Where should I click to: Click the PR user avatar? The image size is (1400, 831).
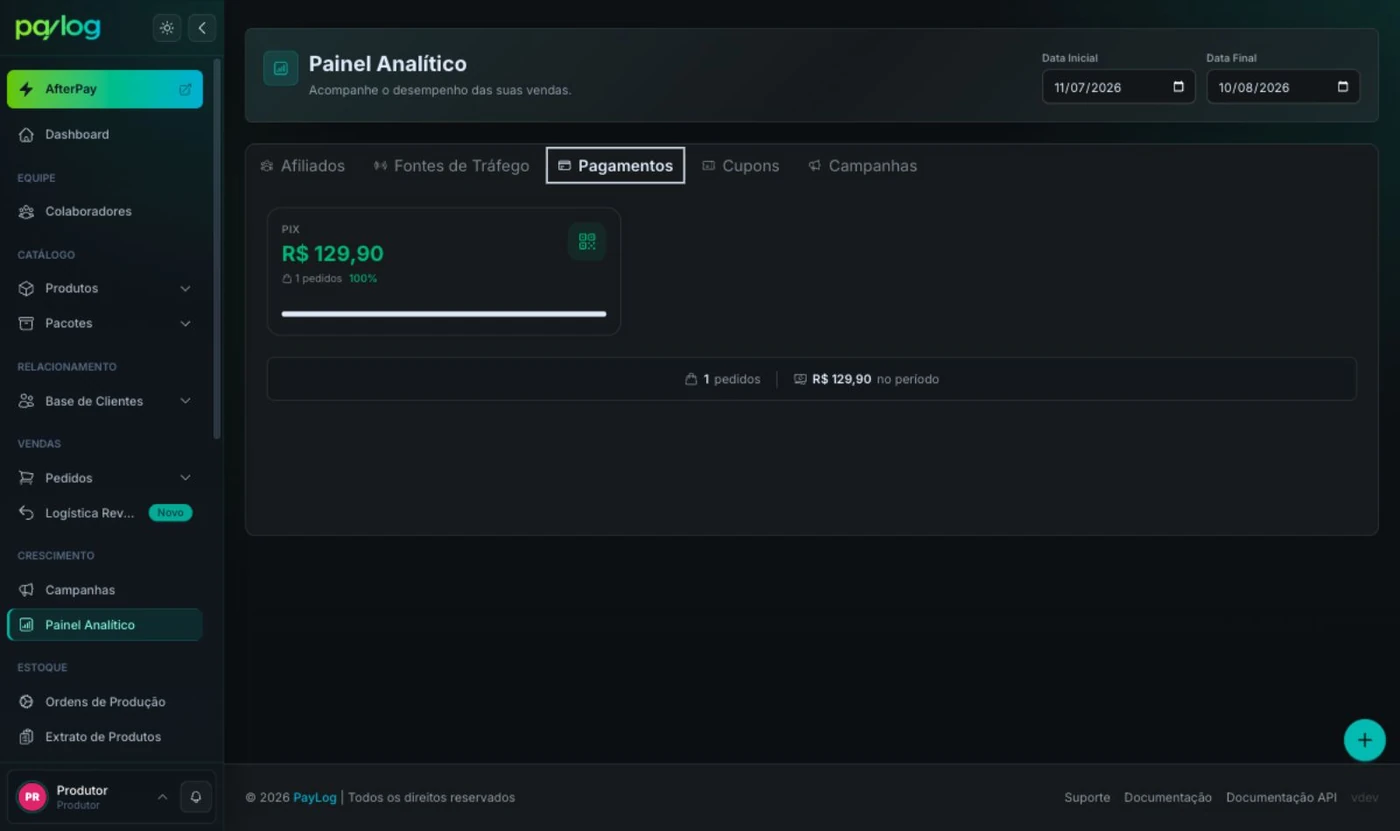pos(32,797)
